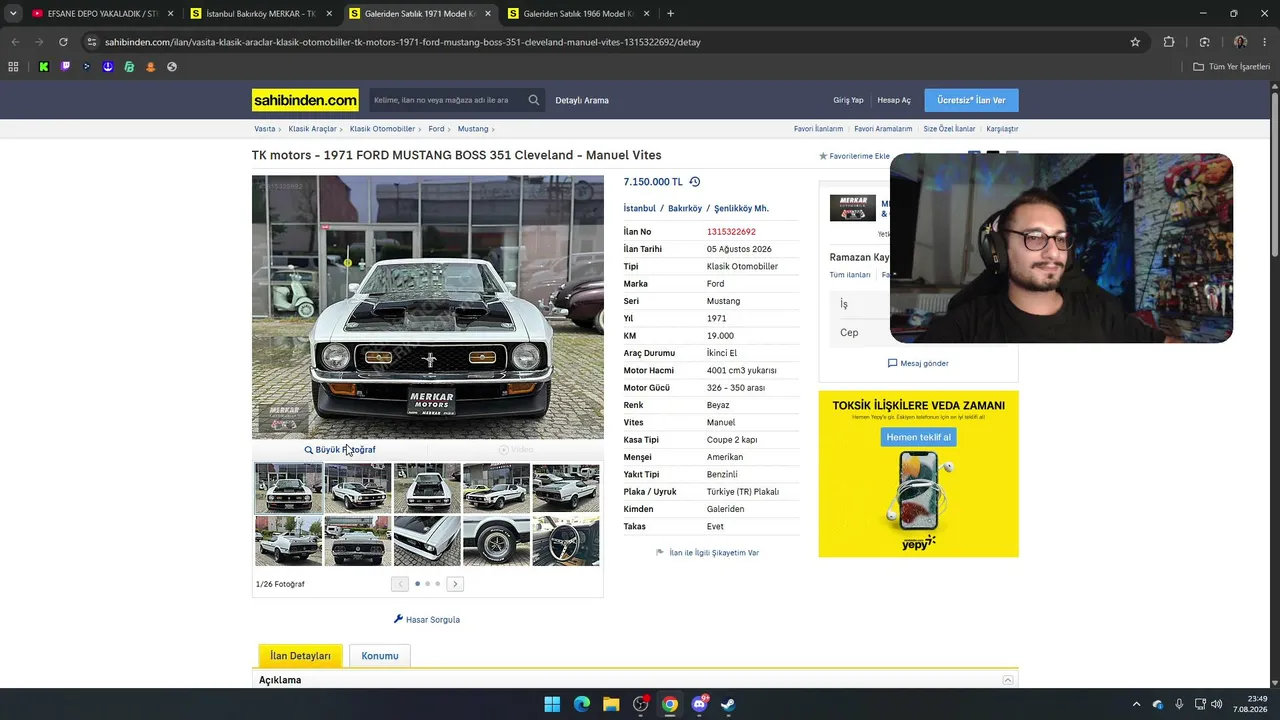Click the browser address bar URL
1280x720 pixels.
(403, 42)
